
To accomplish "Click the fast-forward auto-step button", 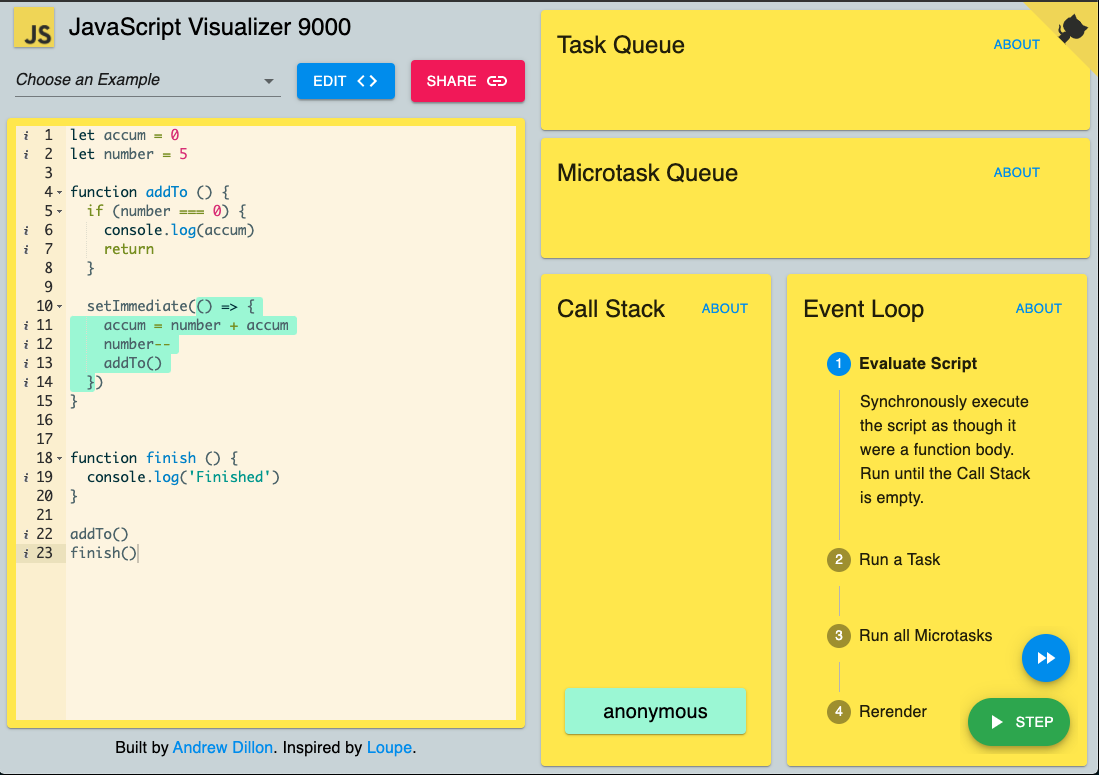I will 1045,658.
